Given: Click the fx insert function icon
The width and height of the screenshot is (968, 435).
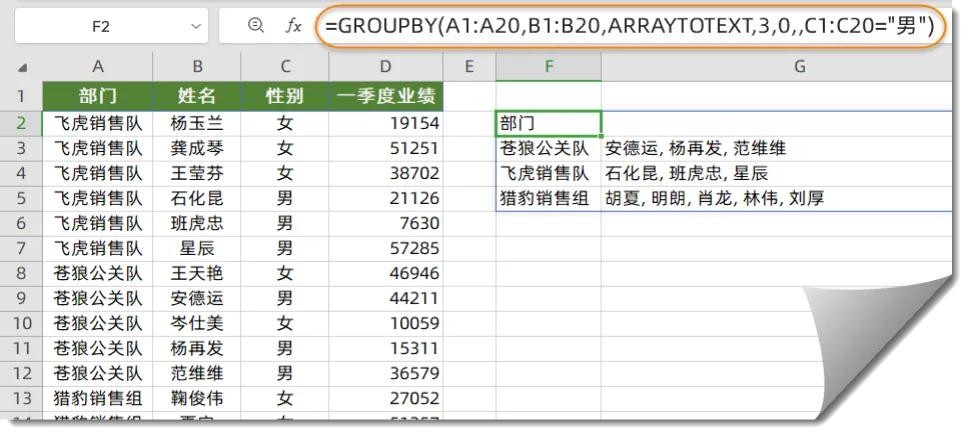Looking at the screenshot, I should (293, 27).
